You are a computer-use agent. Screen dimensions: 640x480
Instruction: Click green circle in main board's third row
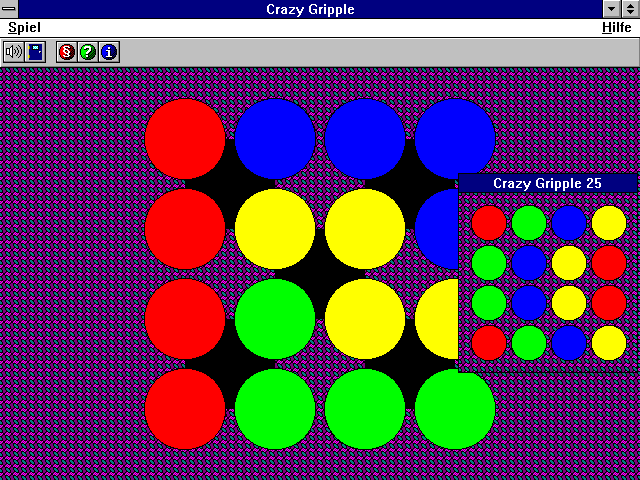[275, 319]
